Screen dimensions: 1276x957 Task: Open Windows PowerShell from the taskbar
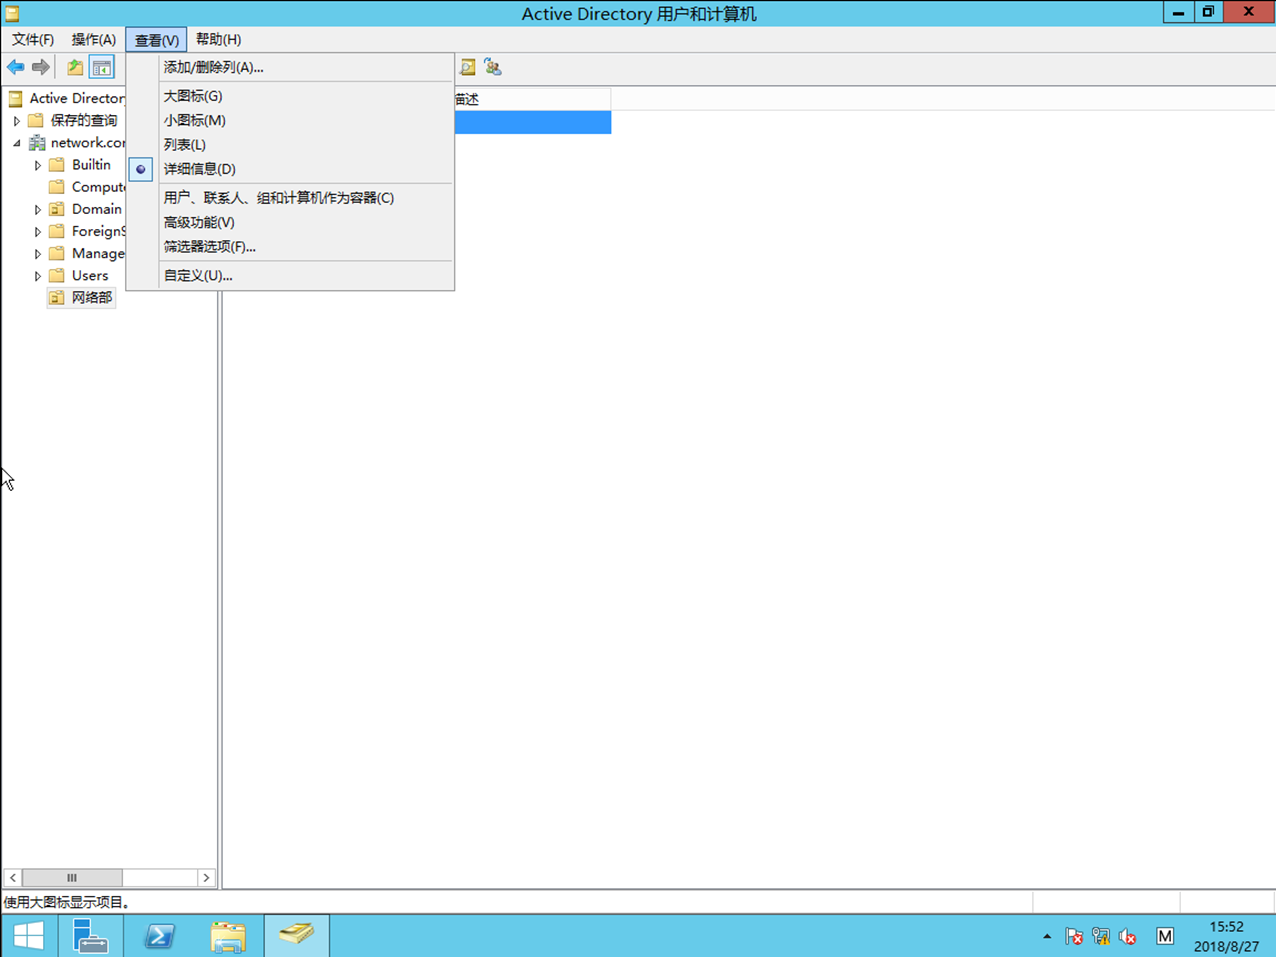point(159,936)
